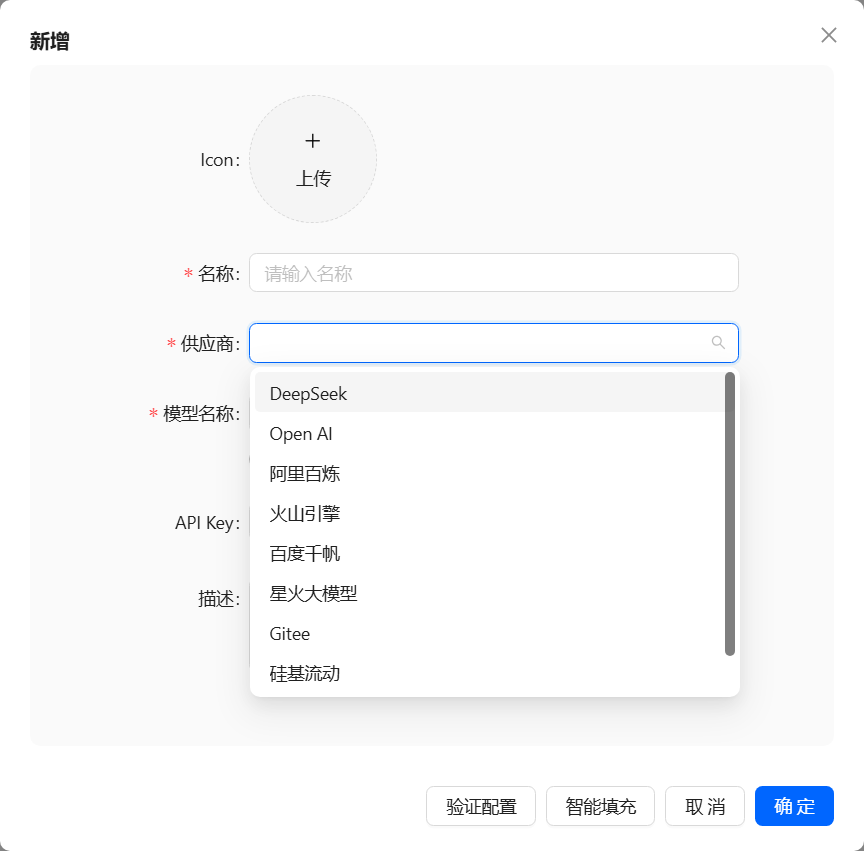This screenshot has width=864, height=851.
Task: Click the 供应商 combo box
Action: click(480, 343)
